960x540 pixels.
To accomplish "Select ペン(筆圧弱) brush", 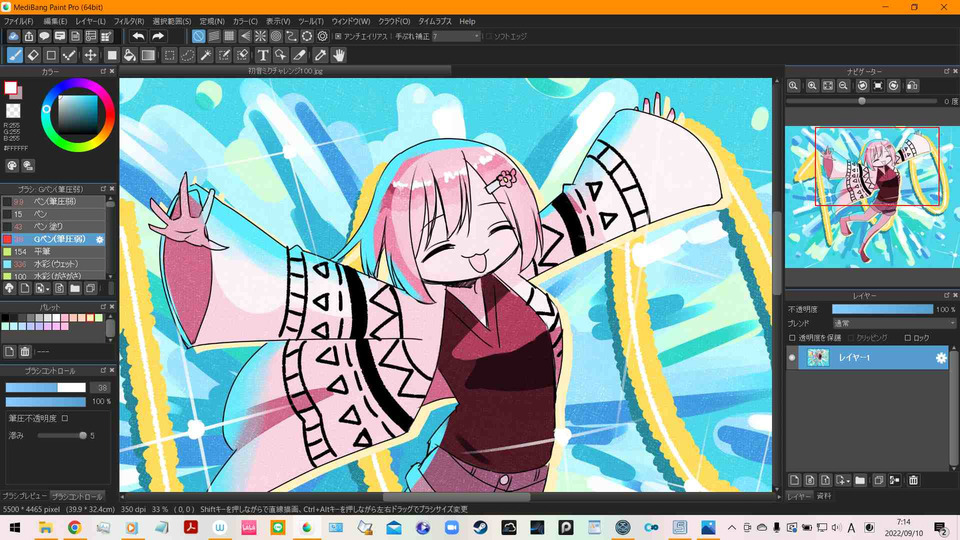I will coord(53,201).
